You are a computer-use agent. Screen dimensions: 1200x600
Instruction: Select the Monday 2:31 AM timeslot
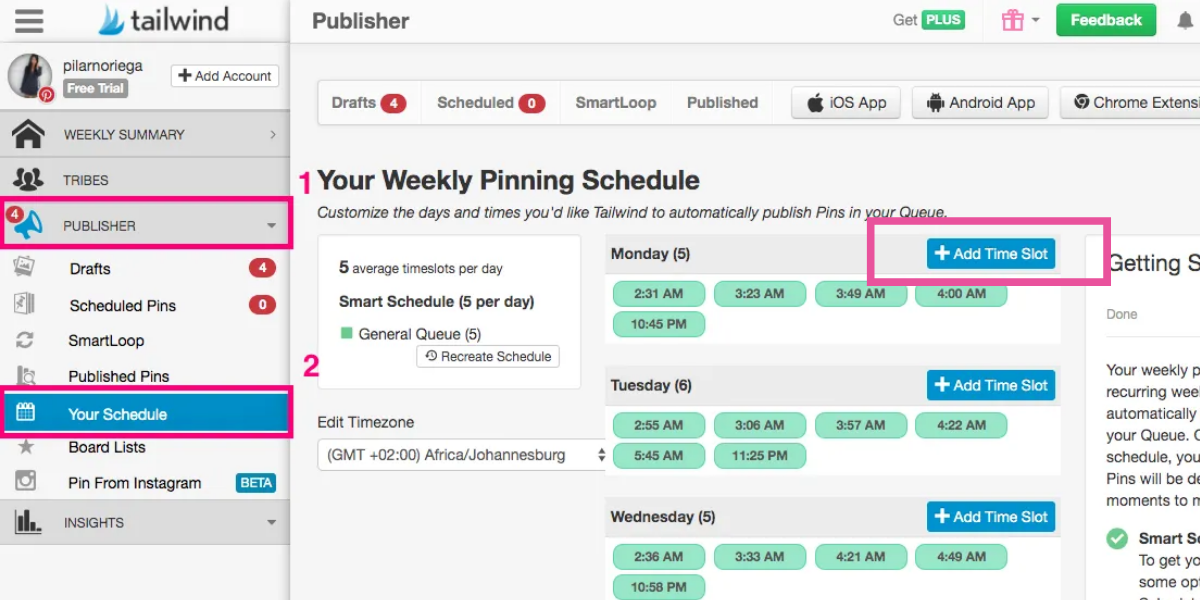click(x=658, y=294)
